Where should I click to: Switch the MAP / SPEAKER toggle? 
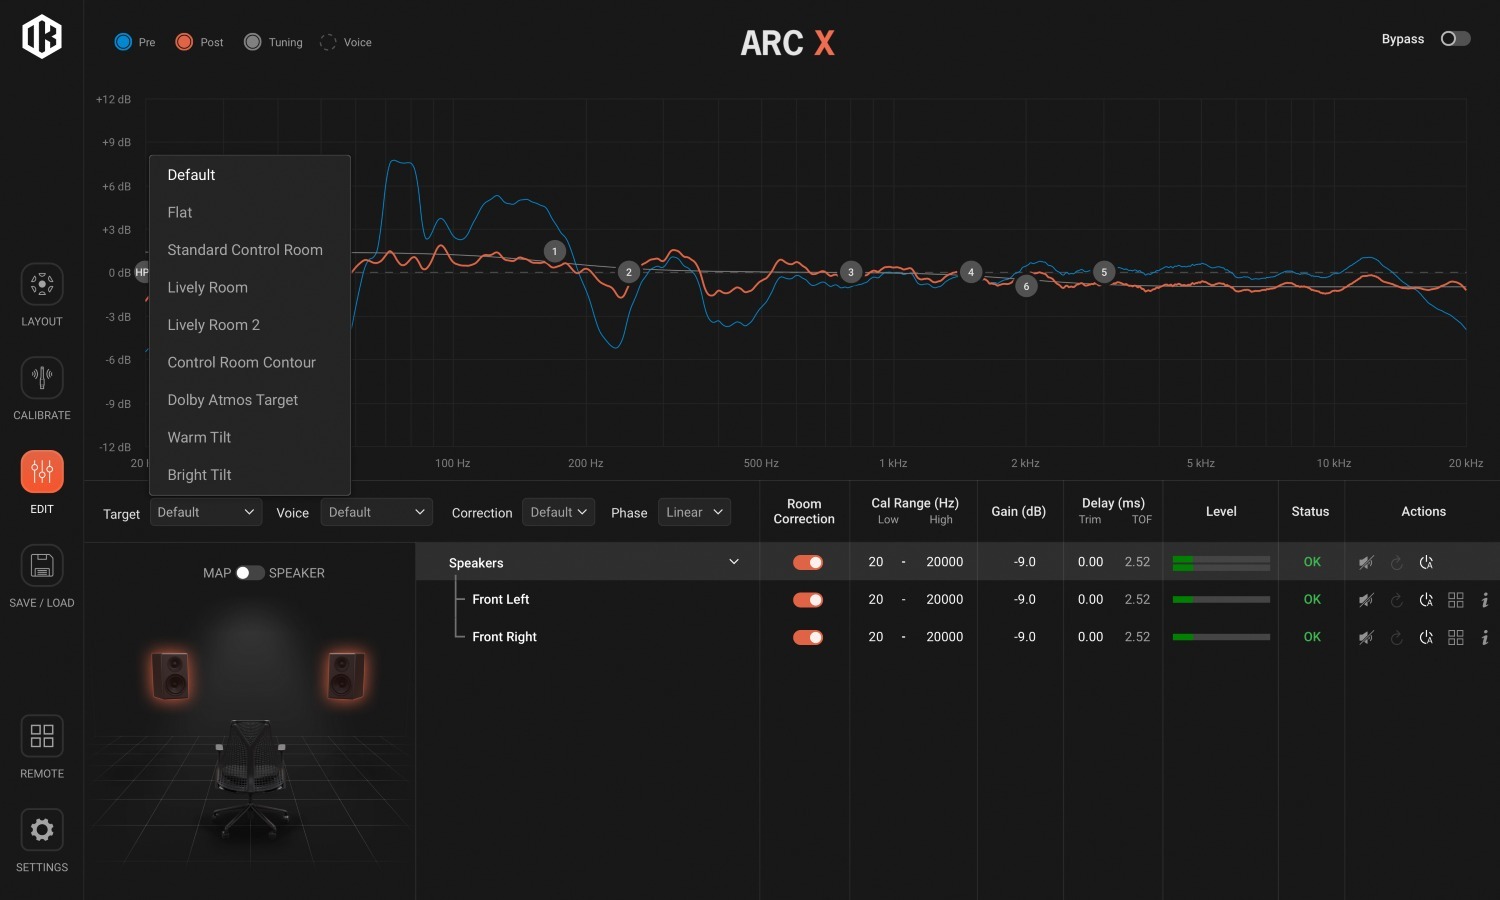point(249,573)
